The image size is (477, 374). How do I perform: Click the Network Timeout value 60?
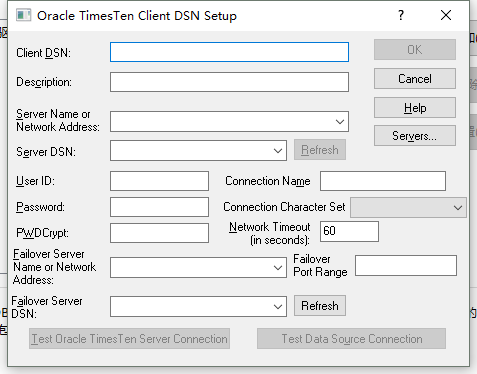point(349,231)
